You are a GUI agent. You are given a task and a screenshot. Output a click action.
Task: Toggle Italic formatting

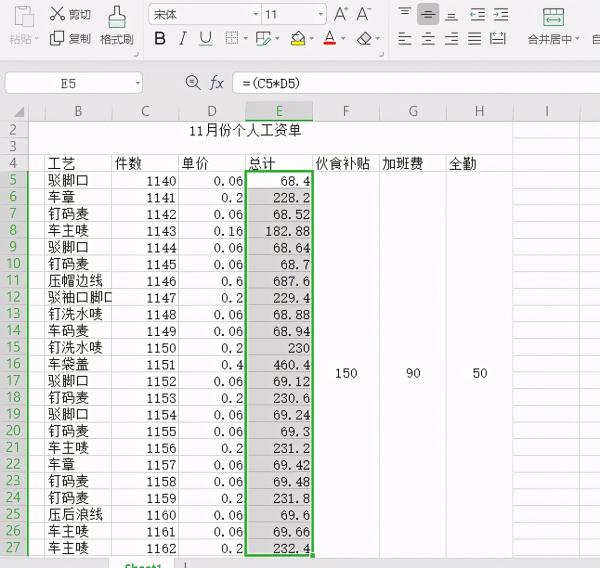pos(183,38)
